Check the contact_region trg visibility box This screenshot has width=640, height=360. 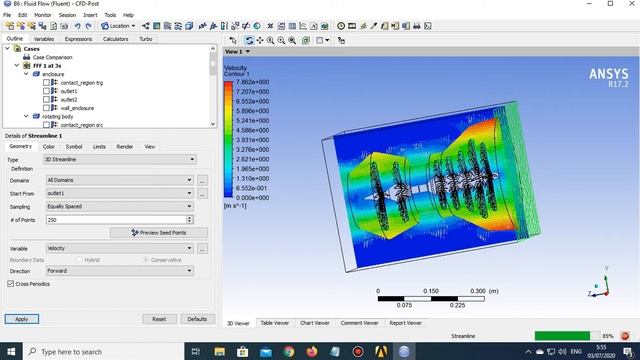click(x=46, y=82)
